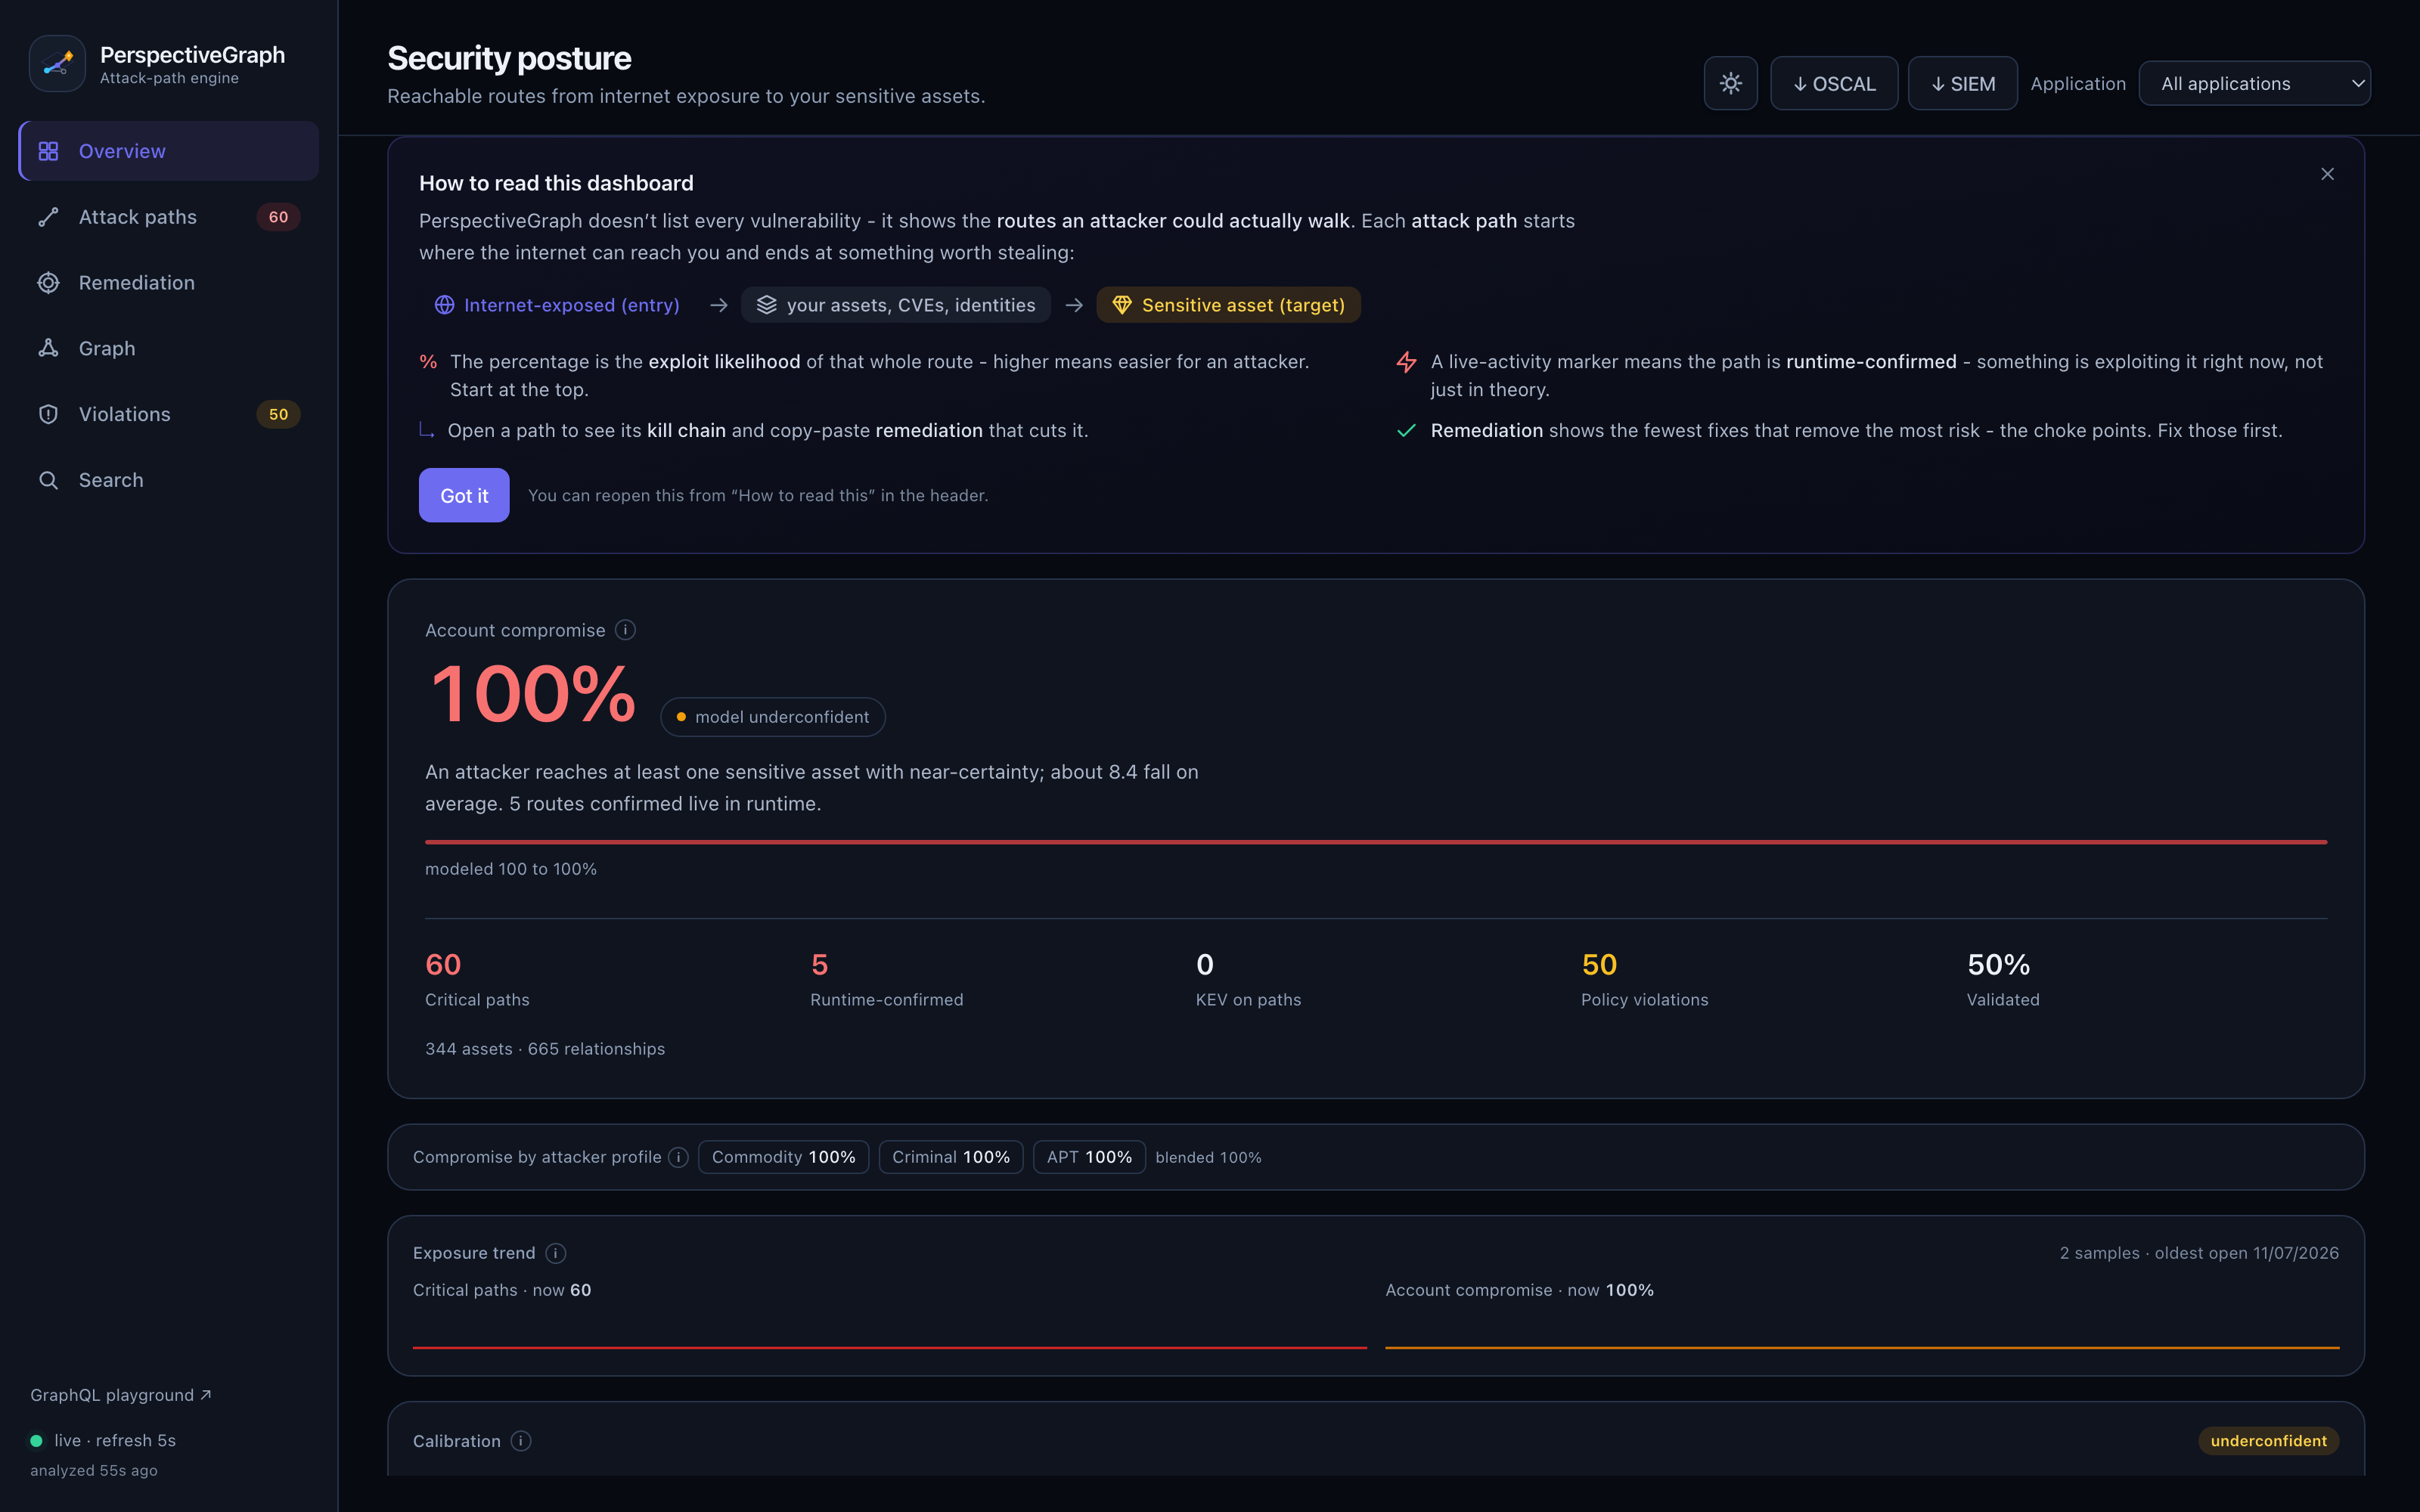2420x1512 pixels.
Task: Click the Calibration info icon
Action: [521, 1441]
